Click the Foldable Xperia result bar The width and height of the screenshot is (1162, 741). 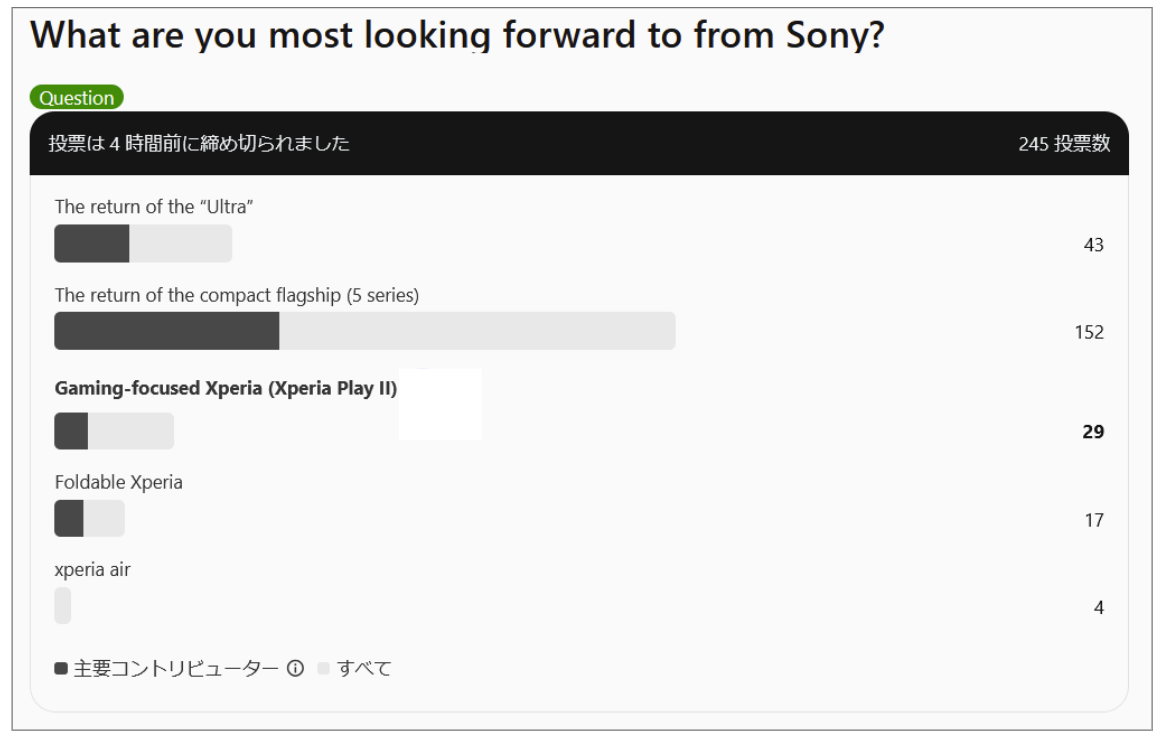click(x=89, y=518)
